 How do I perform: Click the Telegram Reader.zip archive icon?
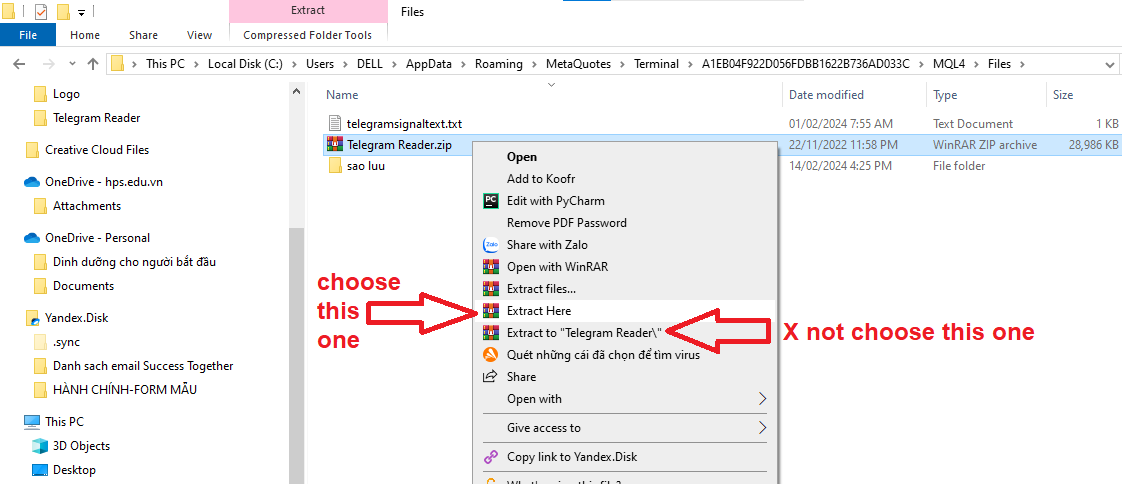335,145
